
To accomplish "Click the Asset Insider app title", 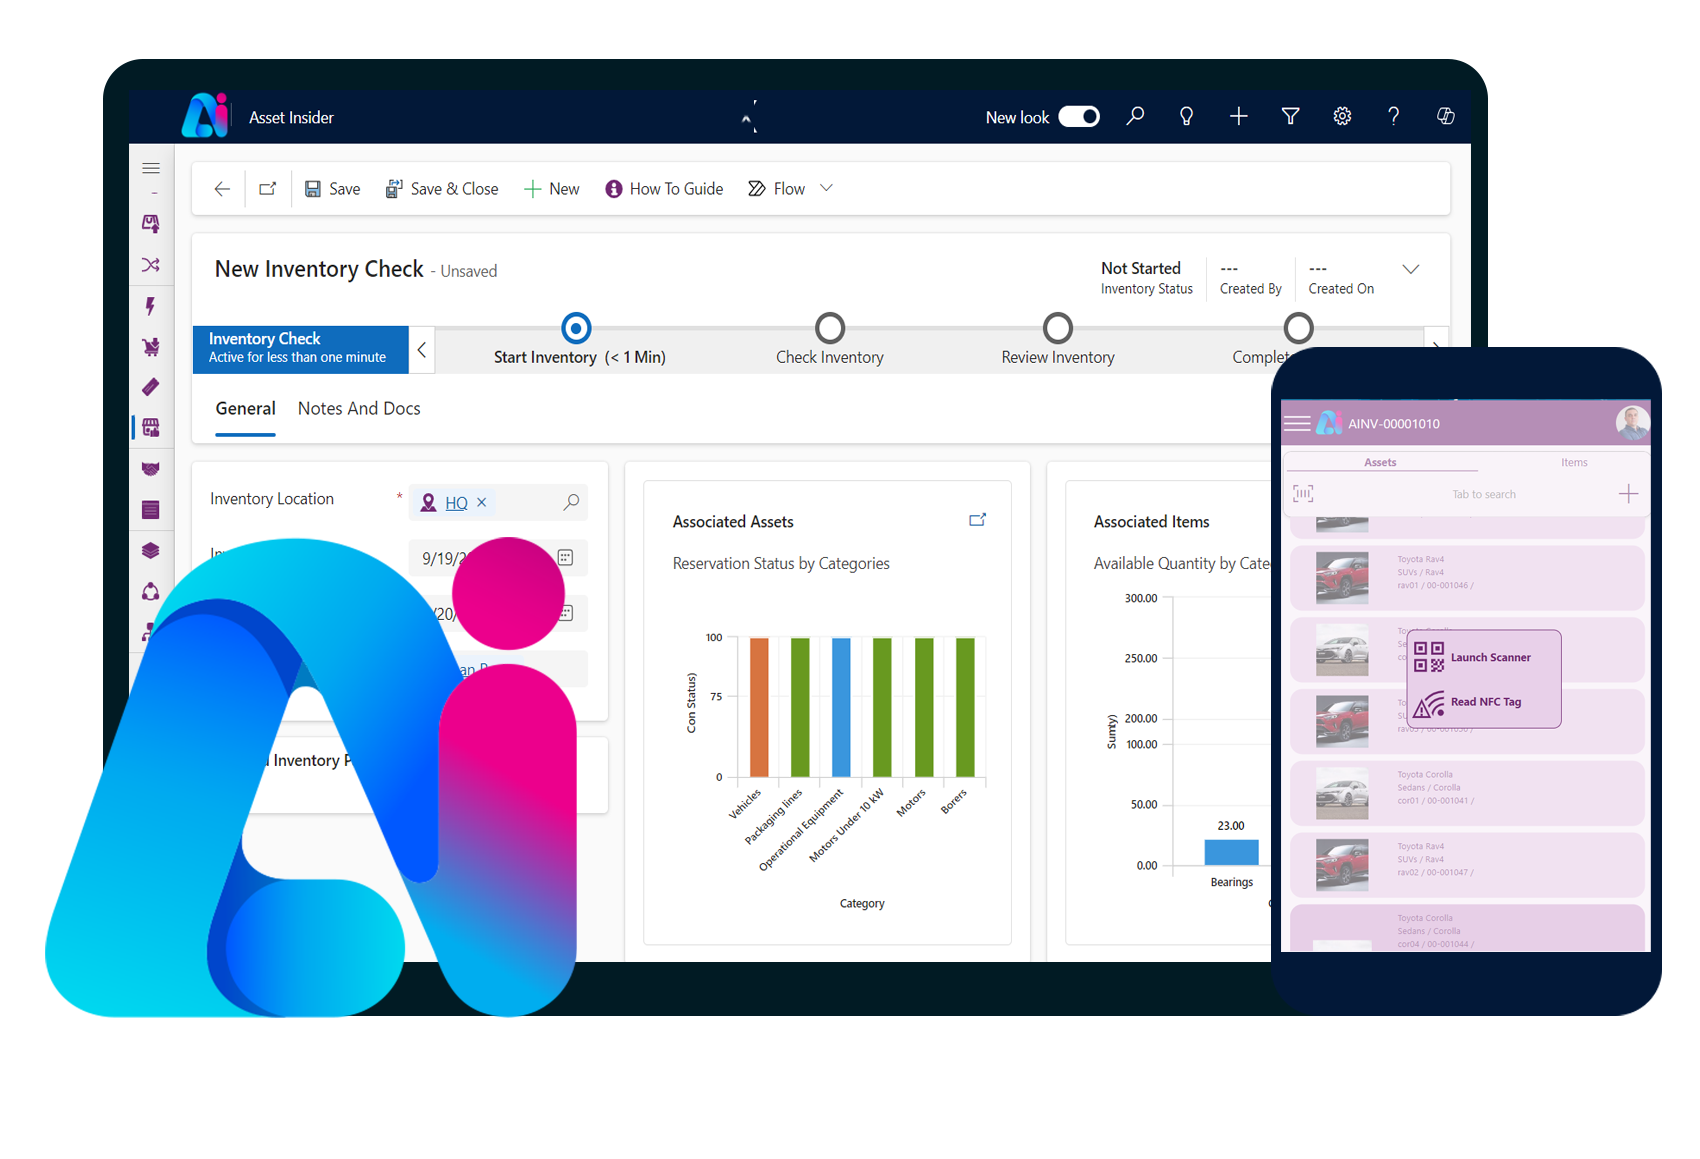I will click(x=291, y=117).
